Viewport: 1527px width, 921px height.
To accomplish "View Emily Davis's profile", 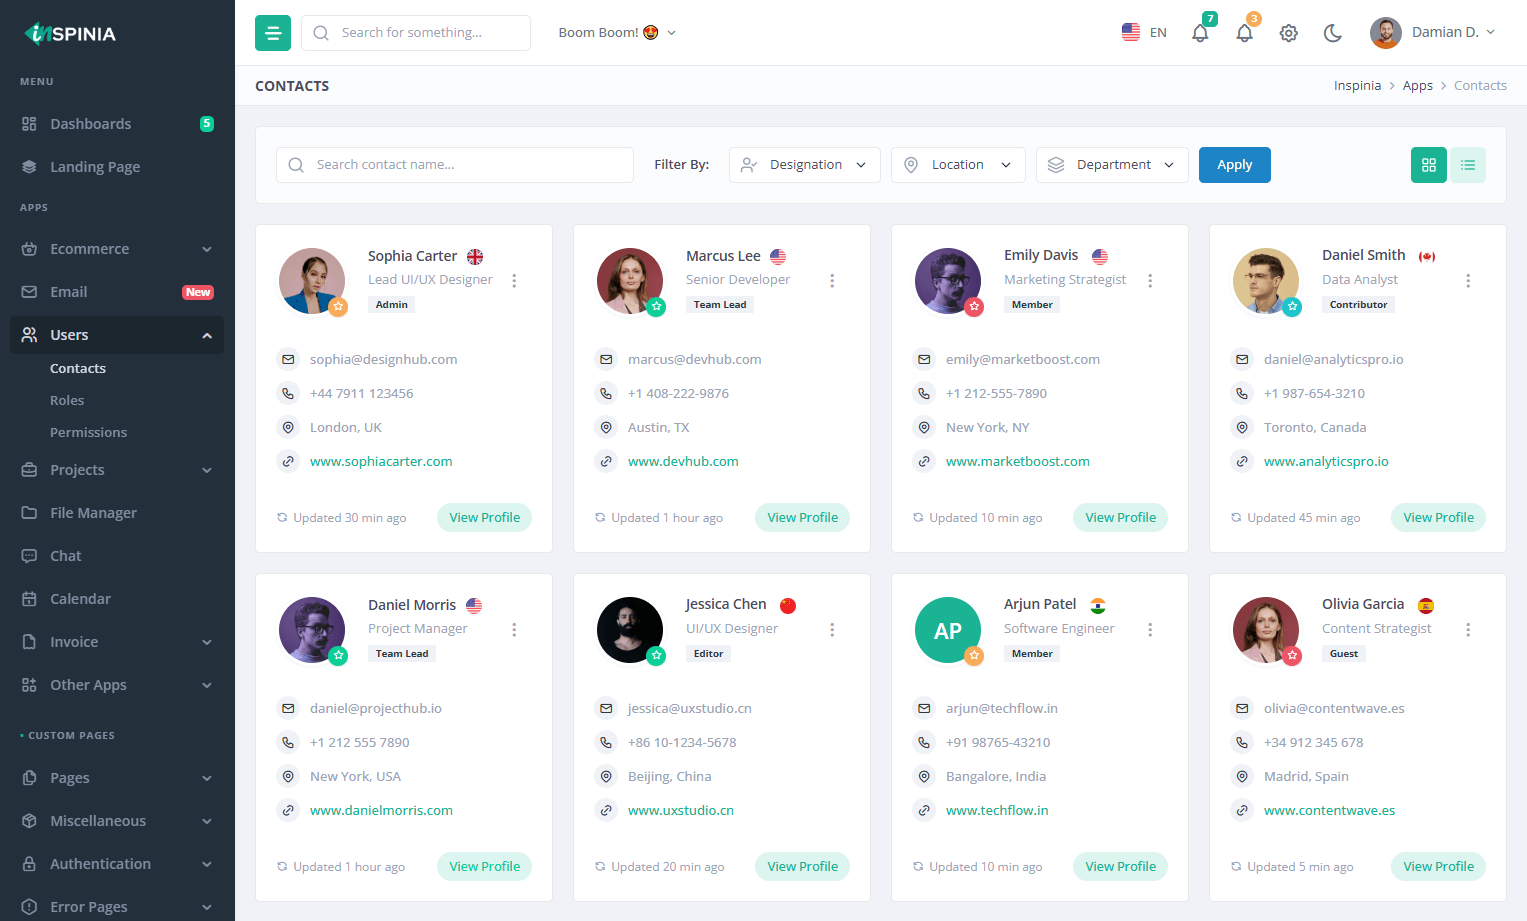I will coord(1120,518).
